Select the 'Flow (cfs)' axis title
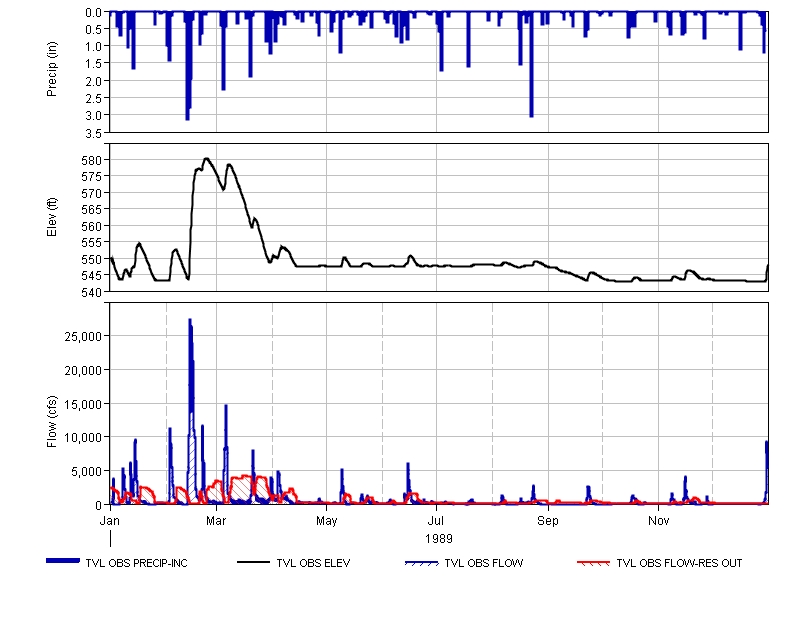800x627 pixels. click(x=52, y=422)
